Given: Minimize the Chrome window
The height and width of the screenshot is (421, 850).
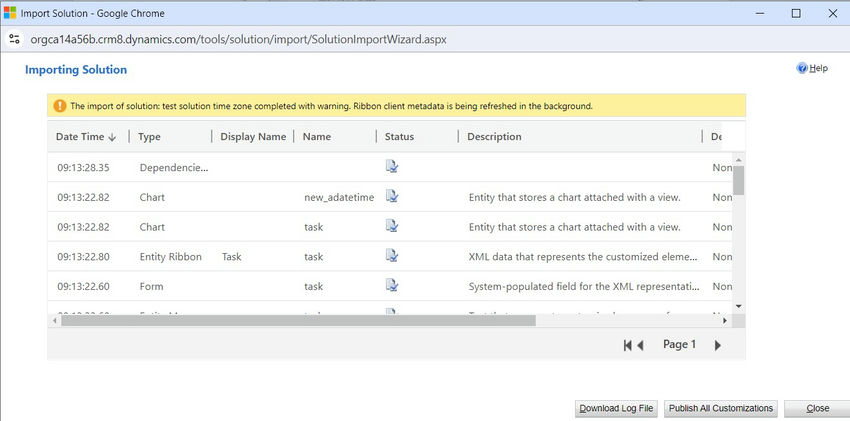Looking at the screenshot, I should (760, 13).
